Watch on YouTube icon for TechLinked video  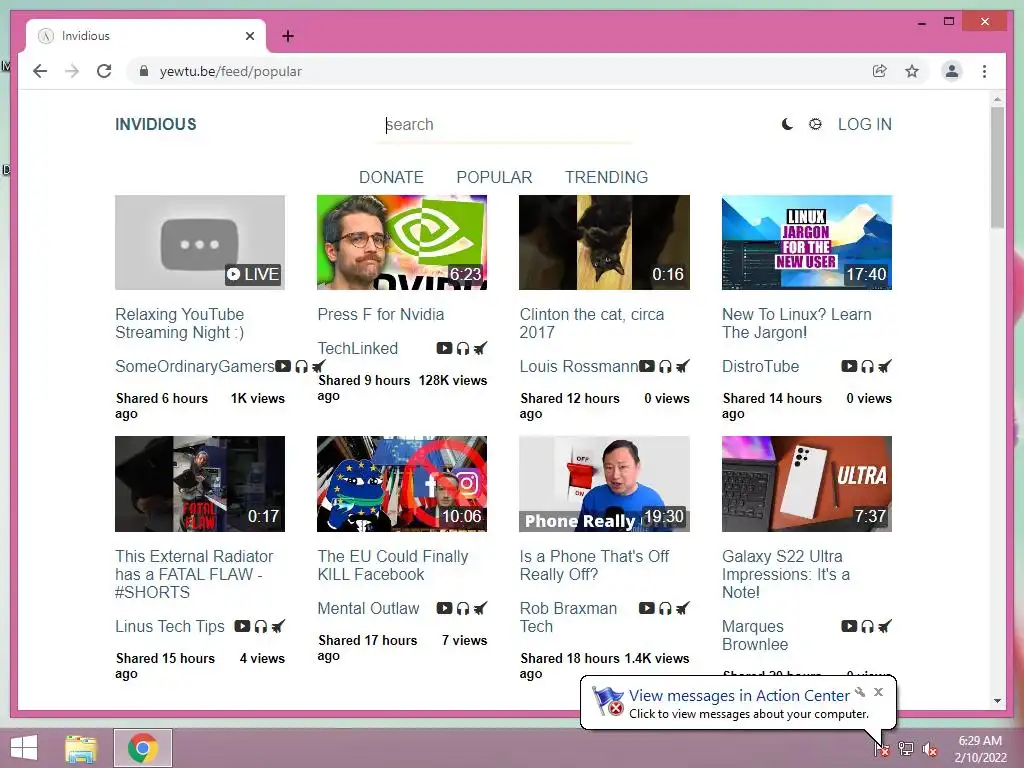click(444, 348)
